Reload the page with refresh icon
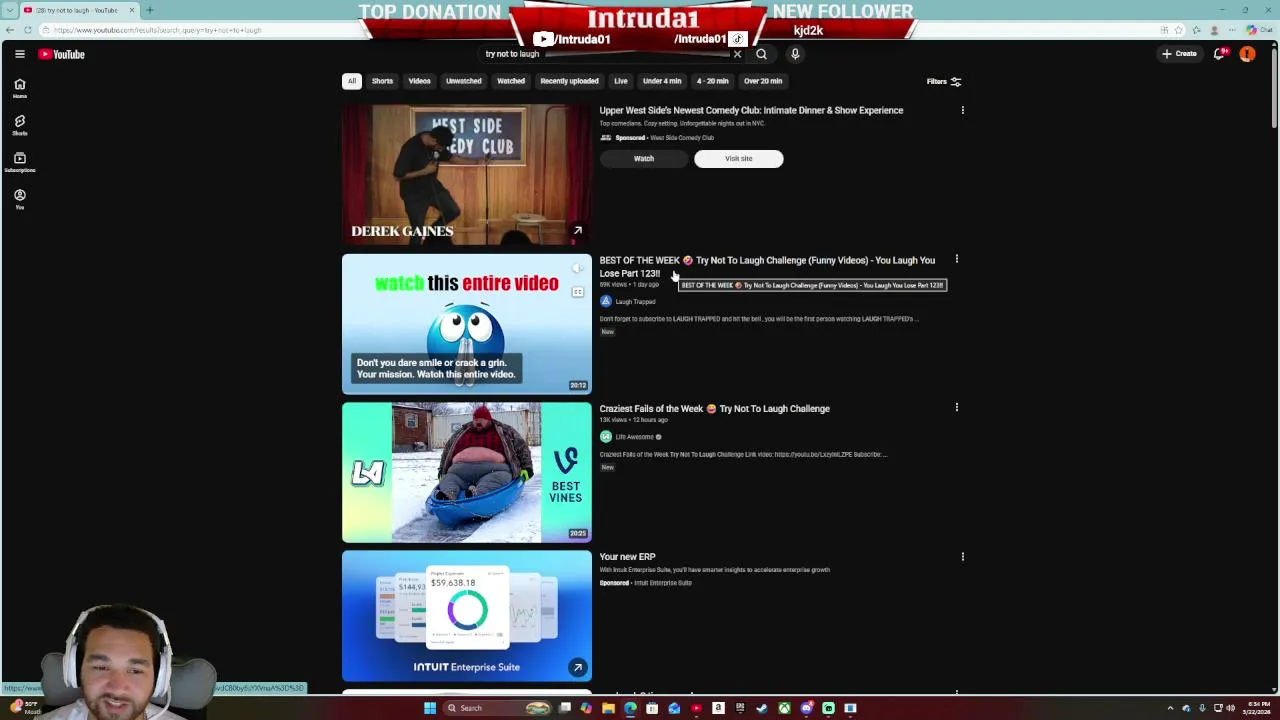Viewport: 1280px width, 720px height. coord(27,30)
